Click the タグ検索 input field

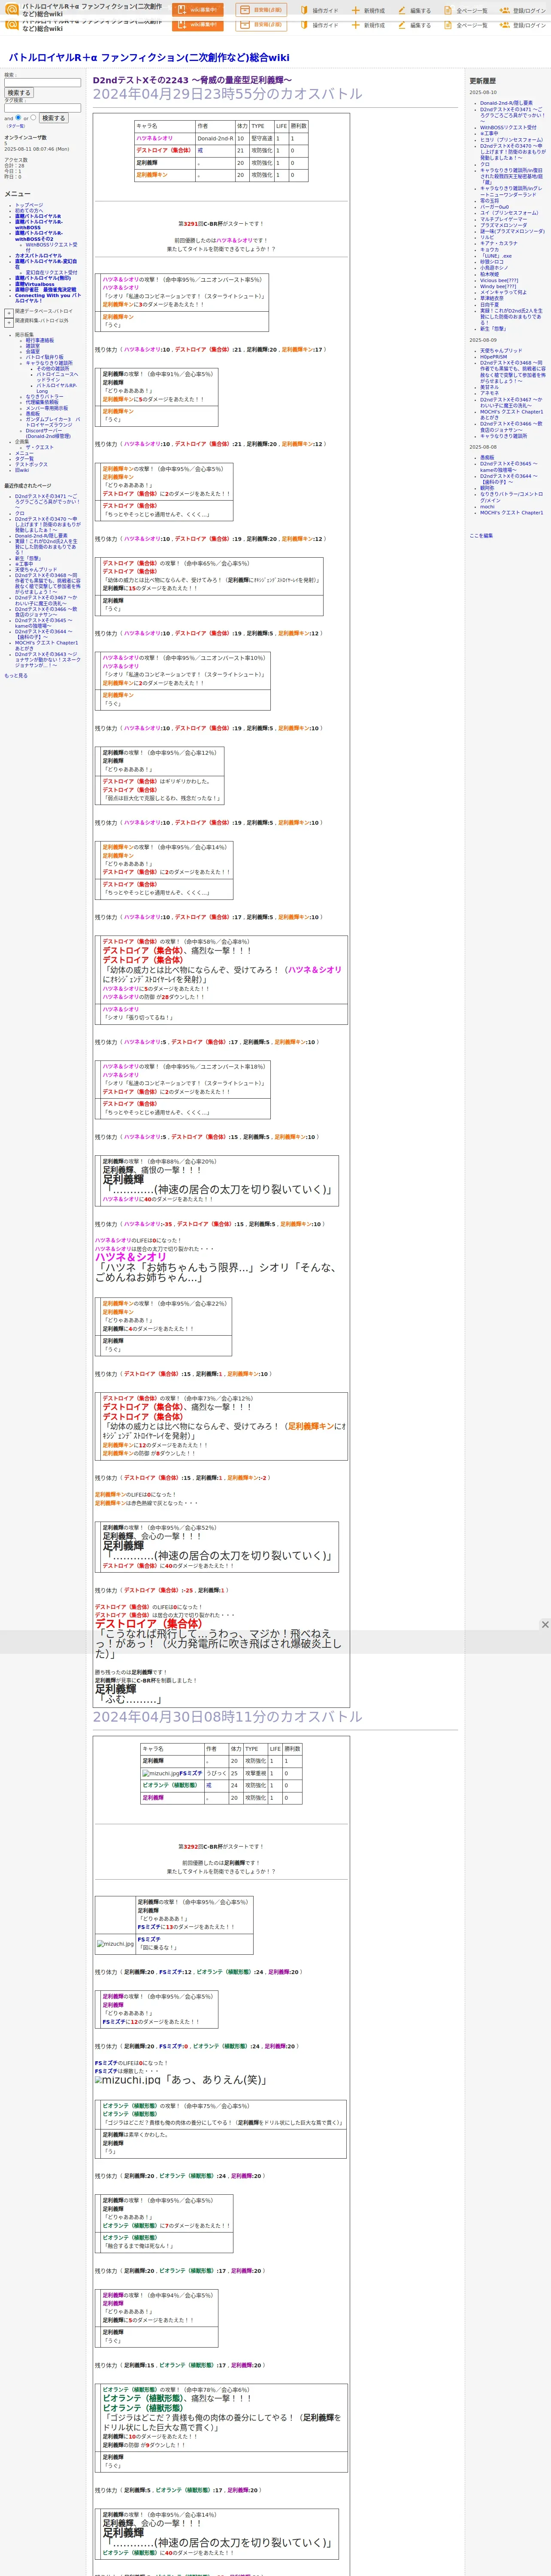click(42, 108)
